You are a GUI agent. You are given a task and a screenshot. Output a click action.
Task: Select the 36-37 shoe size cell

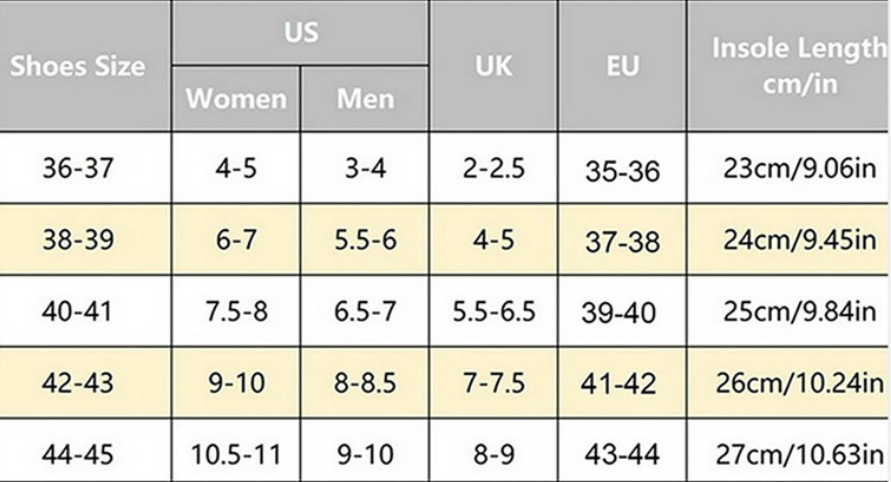78,168
